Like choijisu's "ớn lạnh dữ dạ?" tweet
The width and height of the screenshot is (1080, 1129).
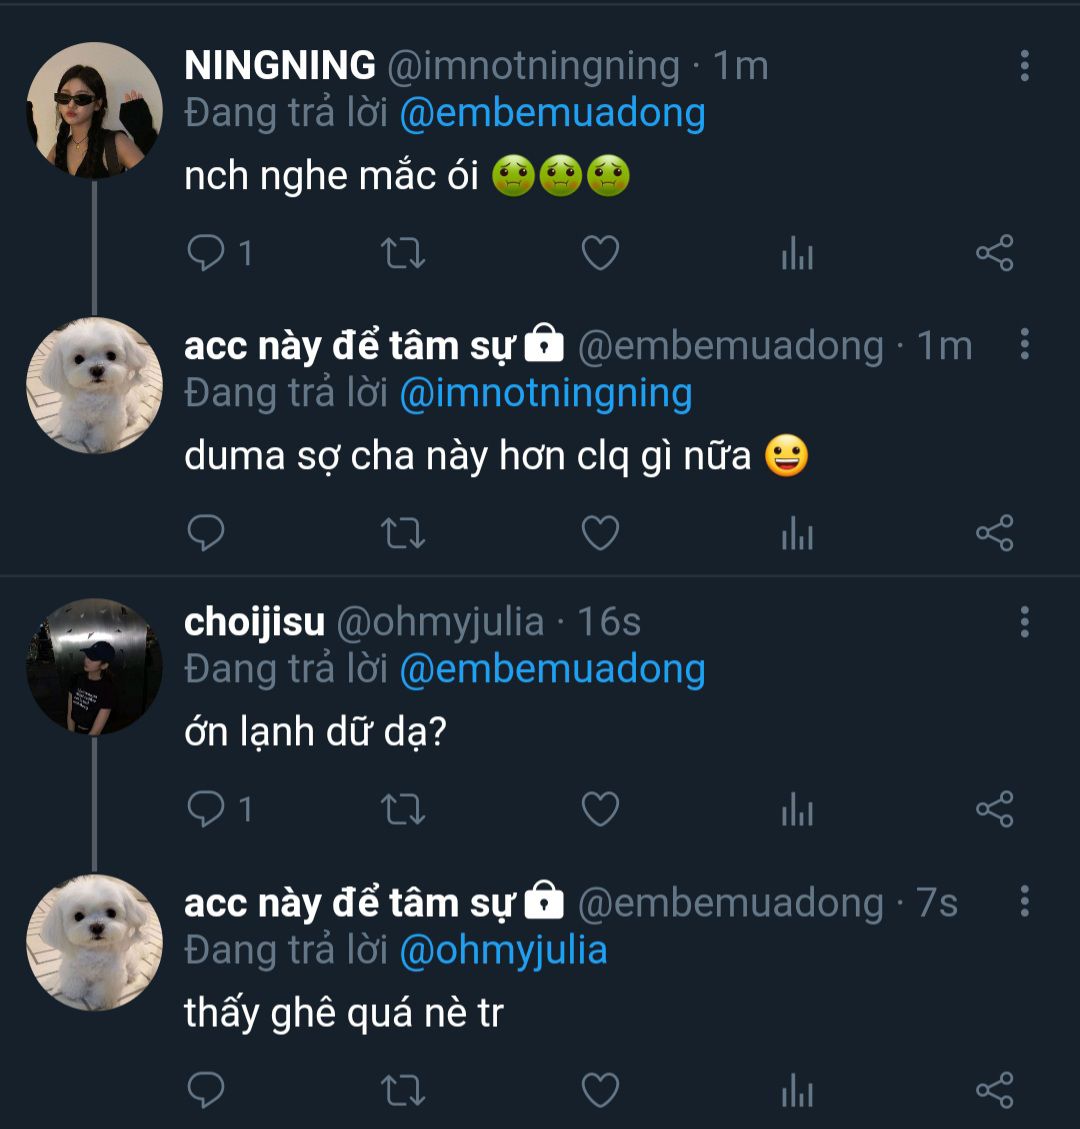[x=600, y=809]
